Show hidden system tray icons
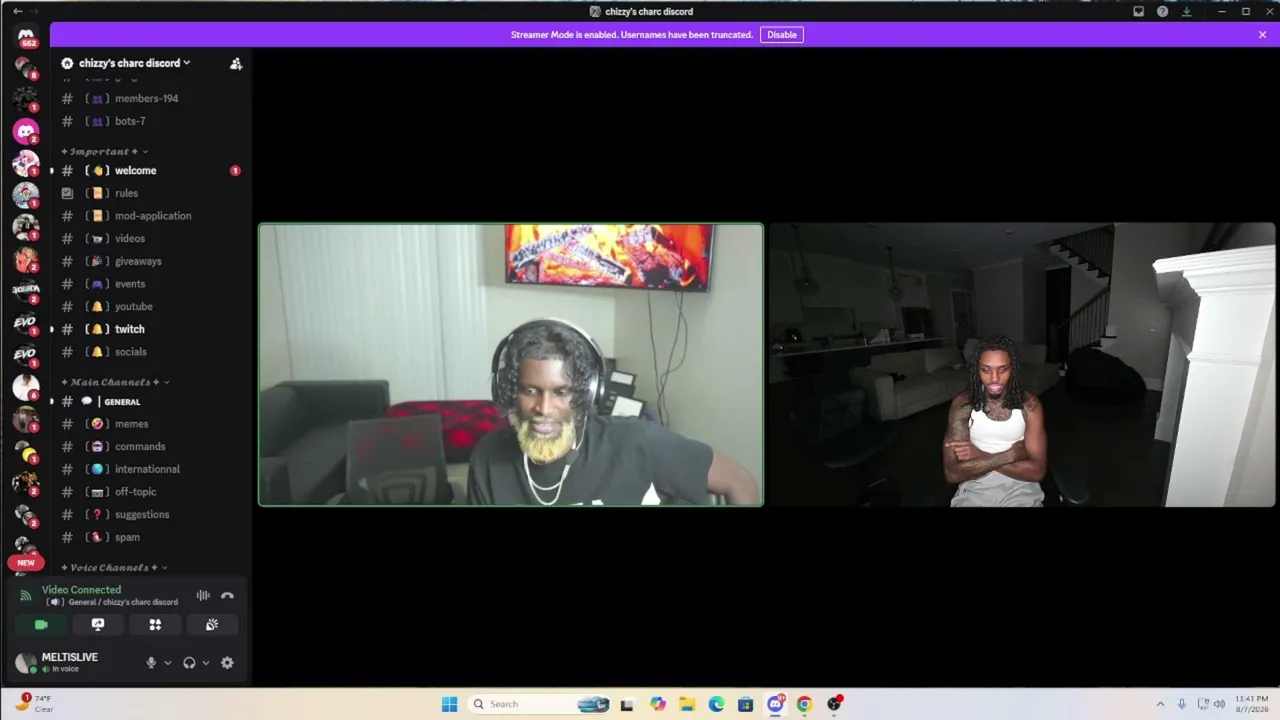Viewport: 1280px width, 720px height. click(1160, 704)
